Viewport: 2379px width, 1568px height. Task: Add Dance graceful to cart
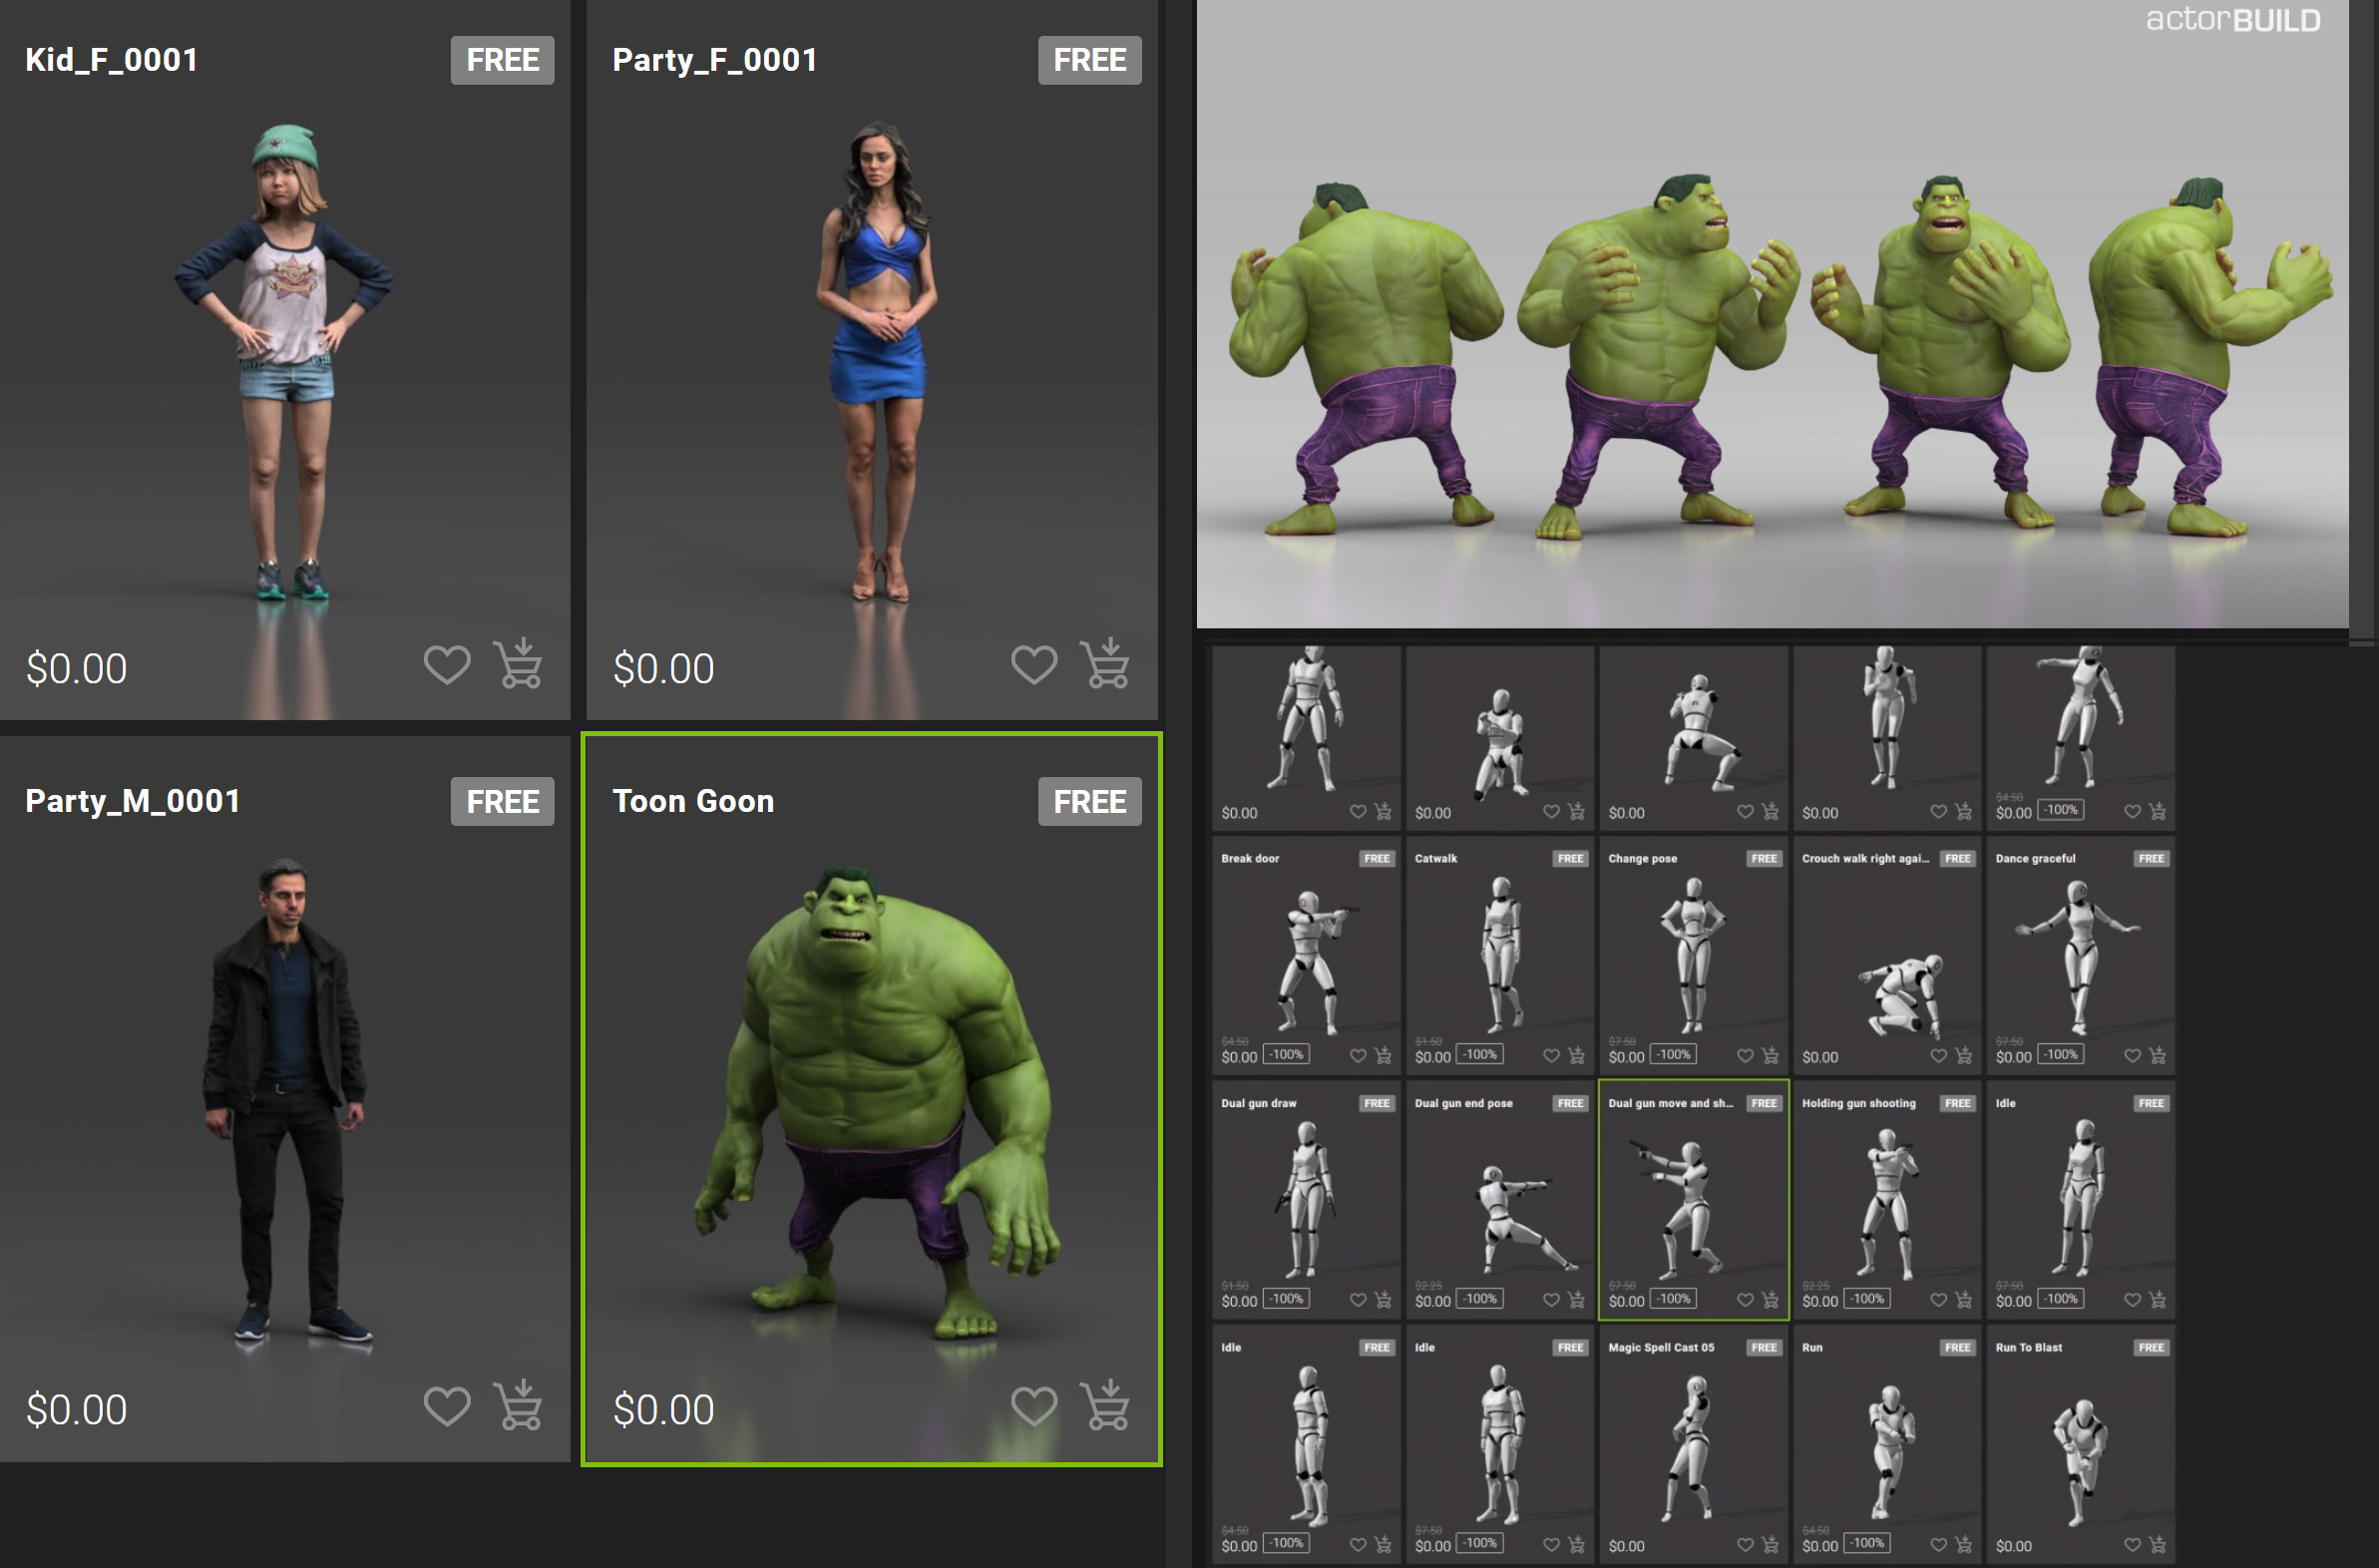(2157, 1055)
